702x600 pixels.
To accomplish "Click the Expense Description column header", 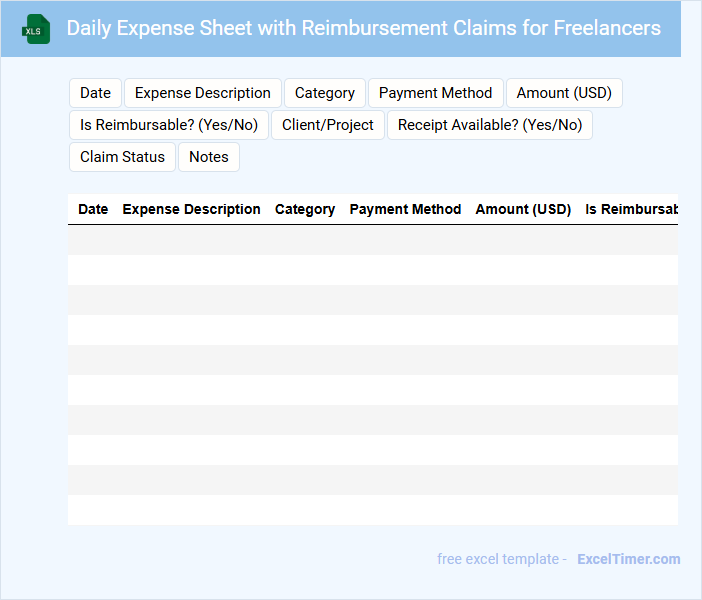I will tap(191, 209).
